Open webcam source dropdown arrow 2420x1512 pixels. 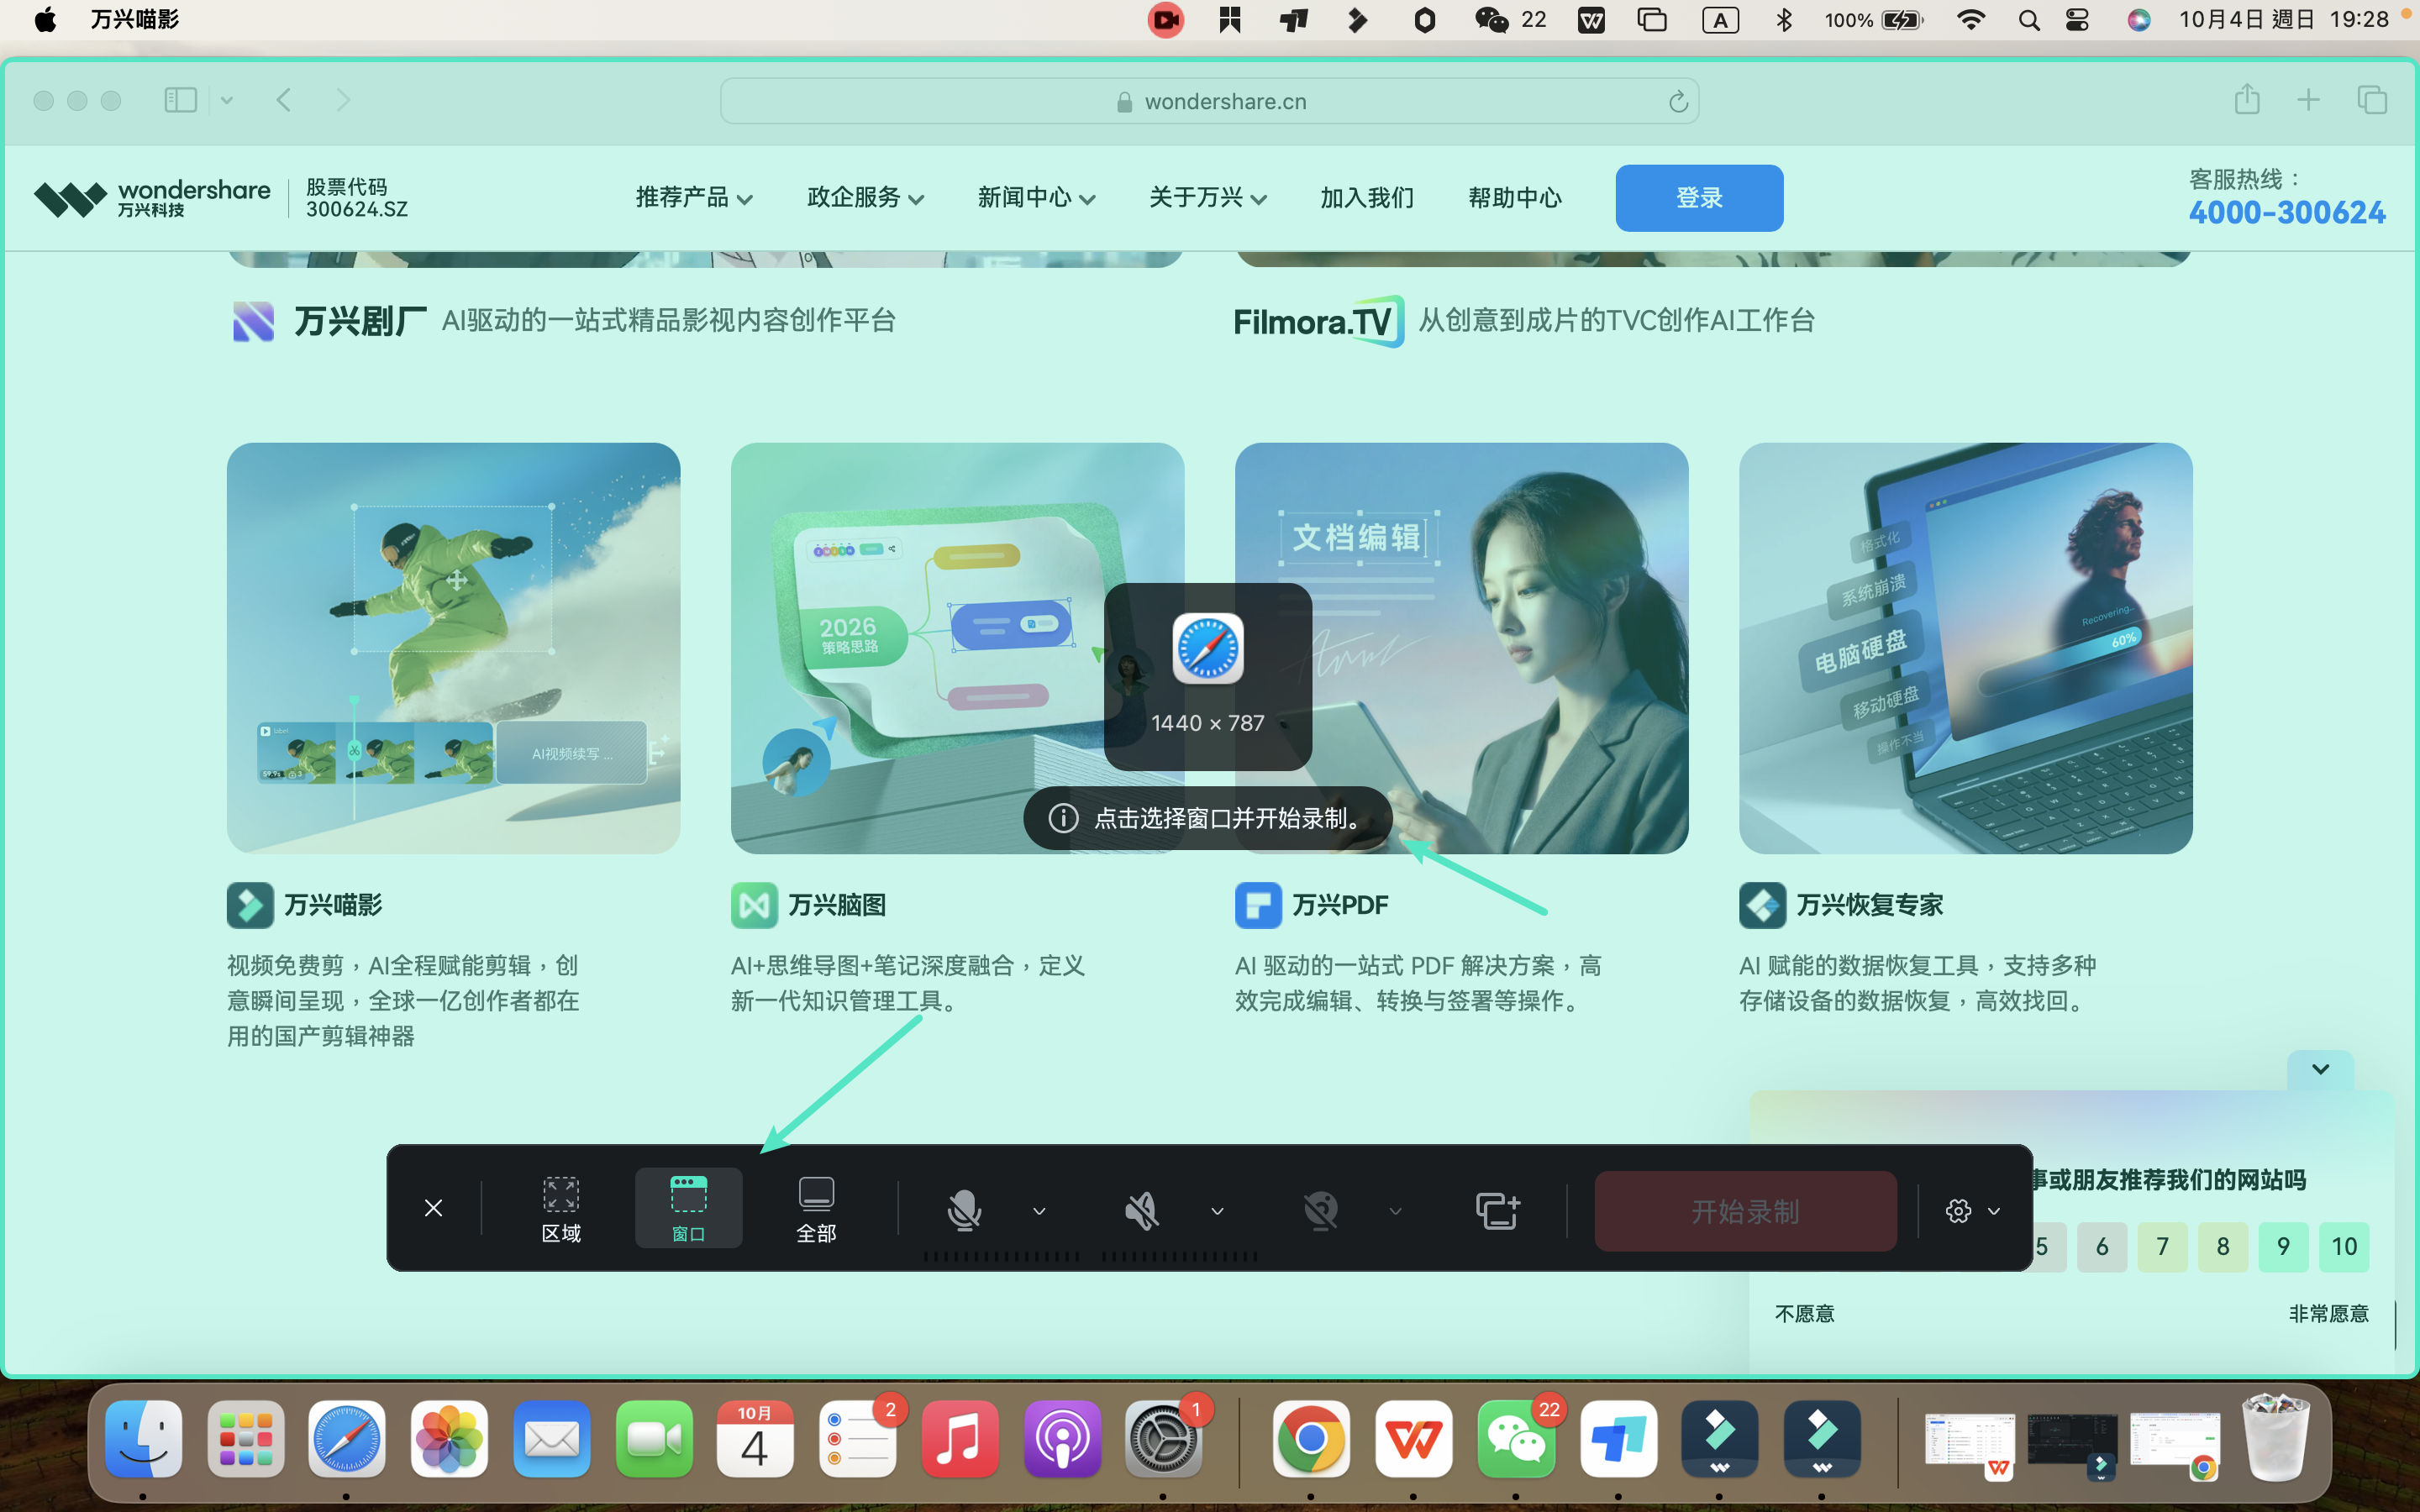coord(1395,1211)
